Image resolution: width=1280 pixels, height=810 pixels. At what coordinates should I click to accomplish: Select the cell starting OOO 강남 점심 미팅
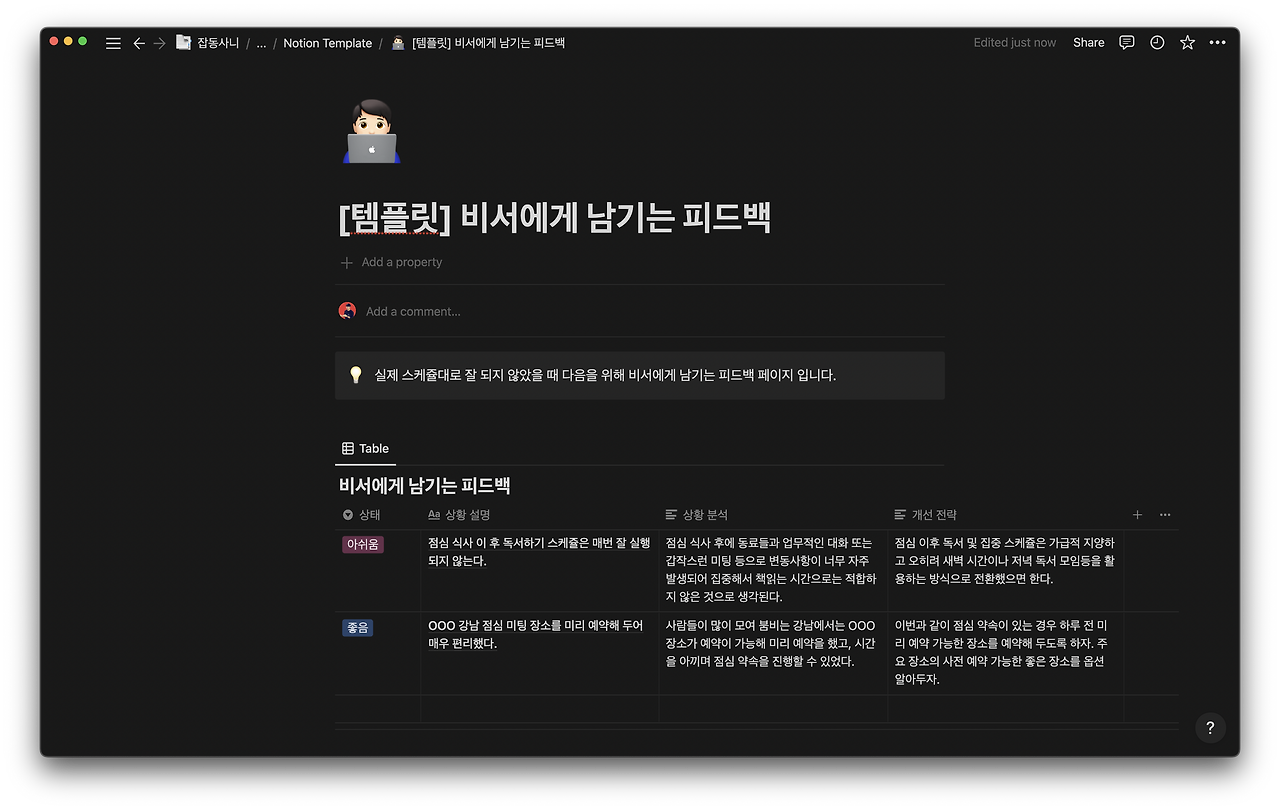click(539, 654)
